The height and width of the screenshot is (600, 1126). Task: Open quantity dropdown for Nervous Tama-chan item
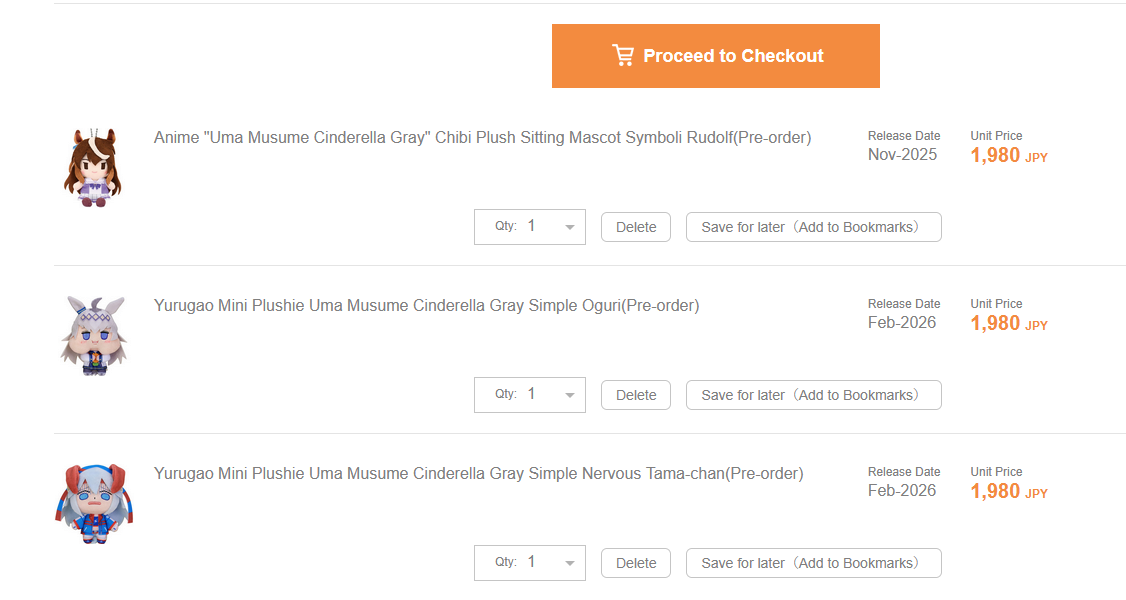coord(530,563)
